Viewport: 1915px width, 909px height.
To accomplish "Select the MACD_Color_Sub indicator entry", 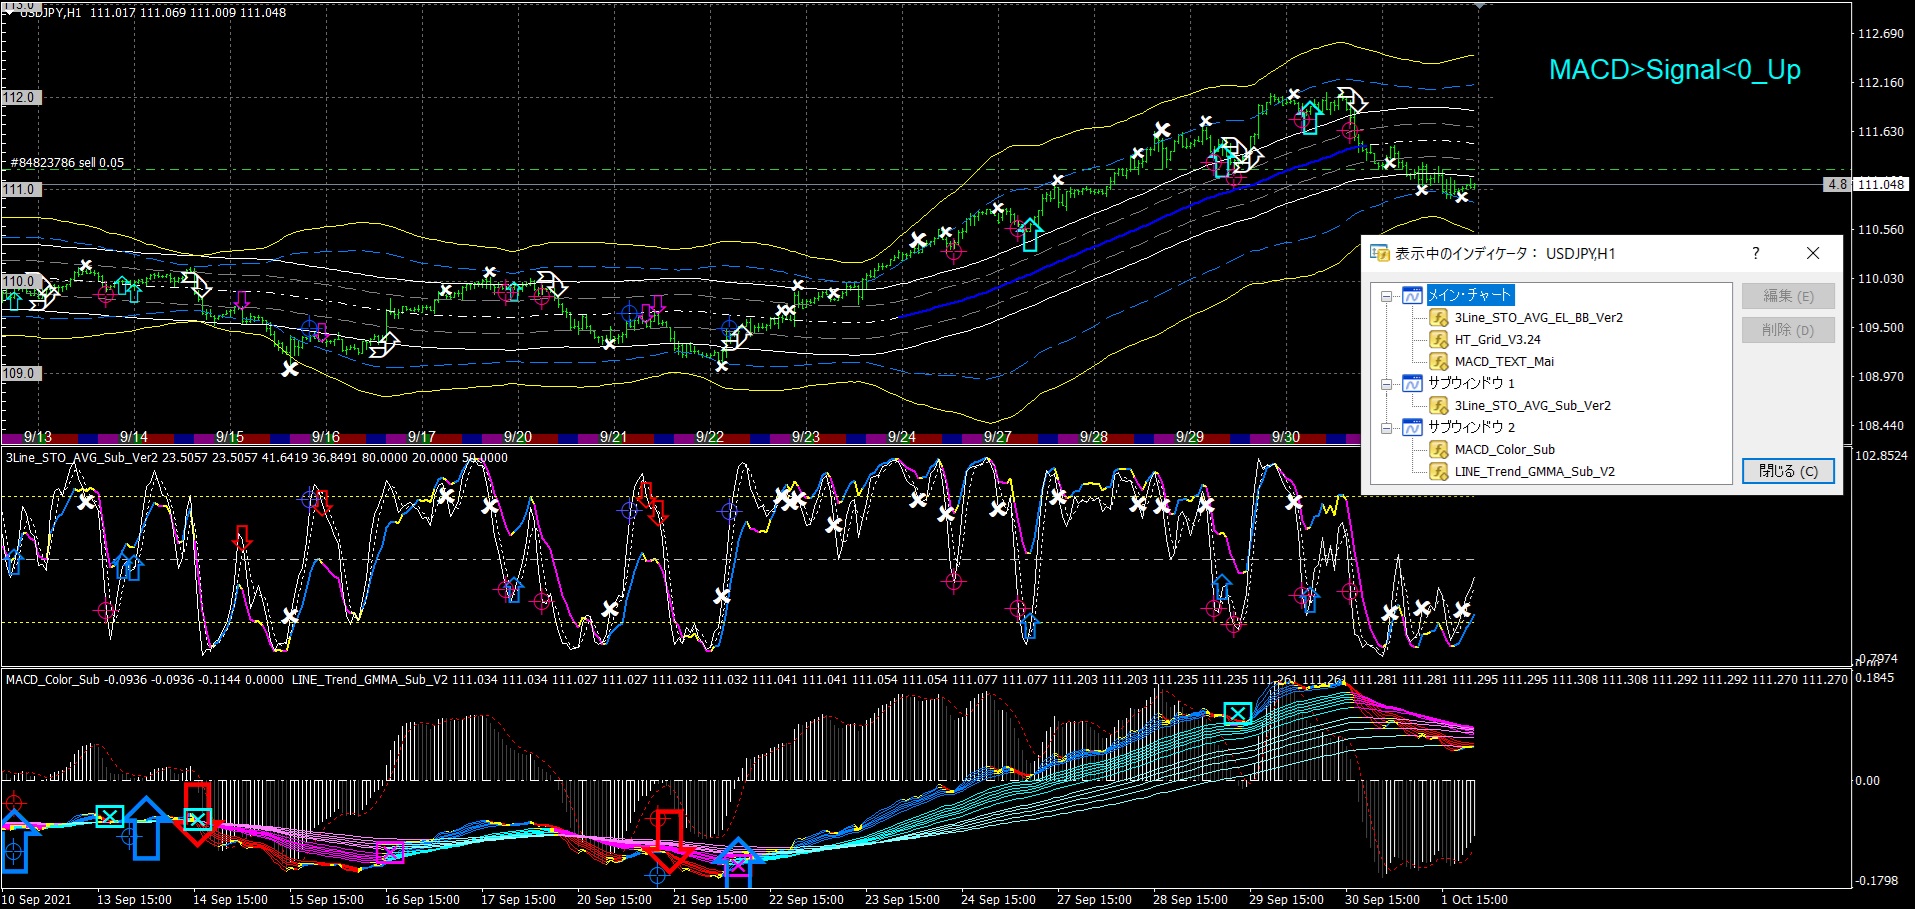I will tap(1504, 449).
